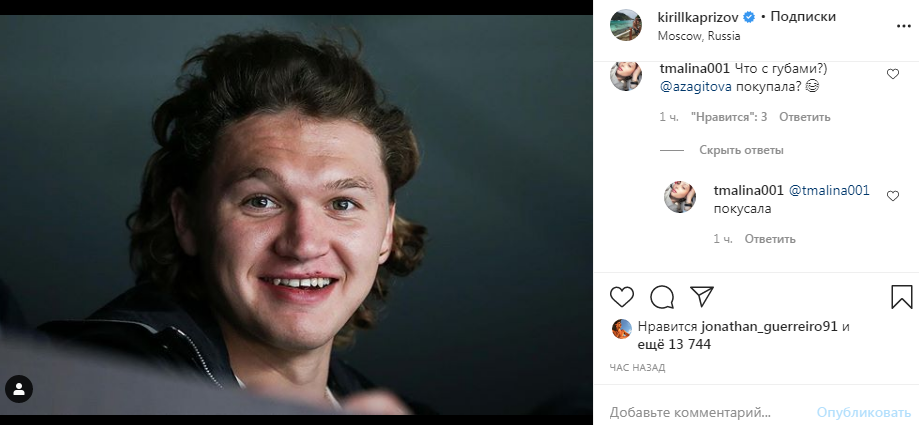Reply to first comment via 'Ответить'
919x425 pixels.
pos(804,117)
